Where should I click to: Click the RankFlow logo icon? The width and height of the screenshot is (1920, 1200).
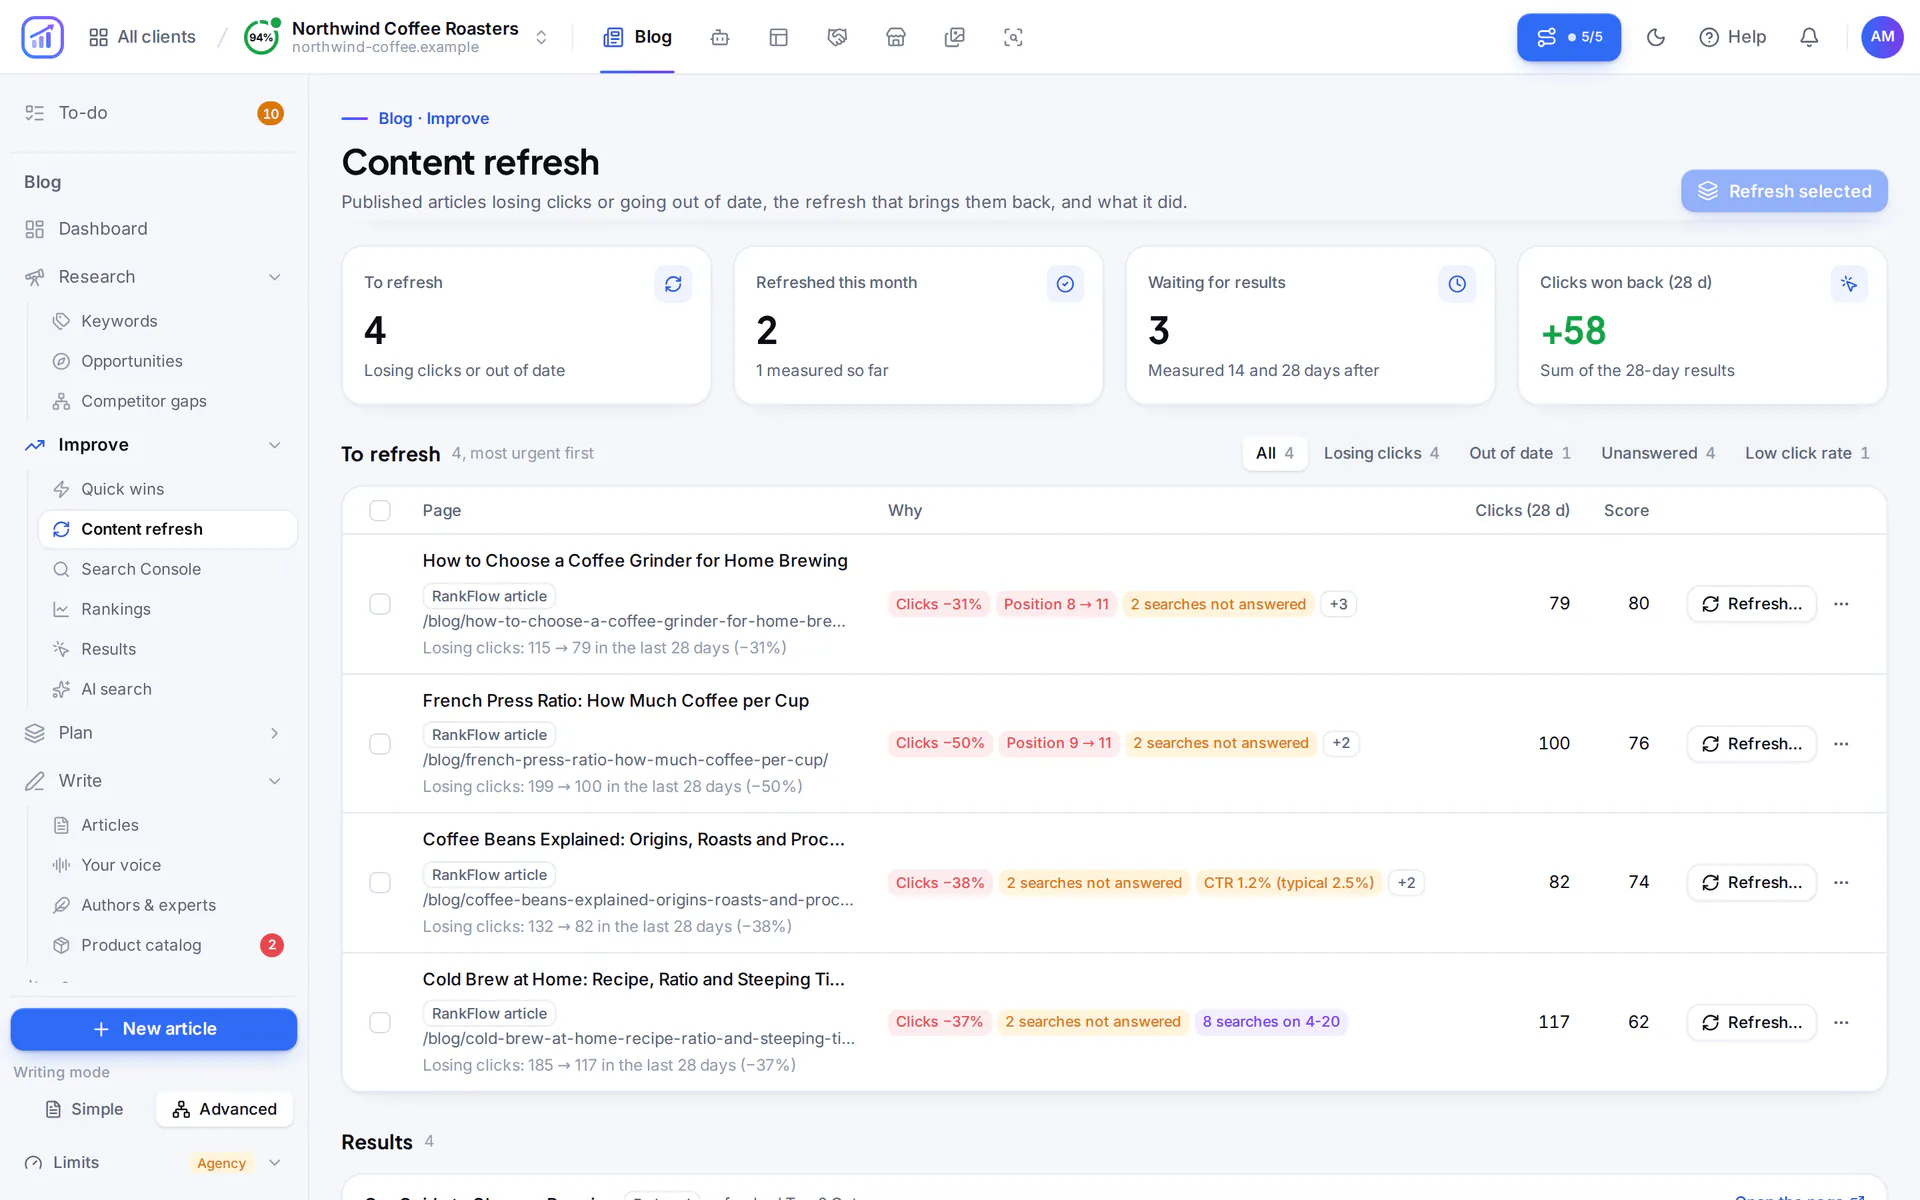point(42,37)
